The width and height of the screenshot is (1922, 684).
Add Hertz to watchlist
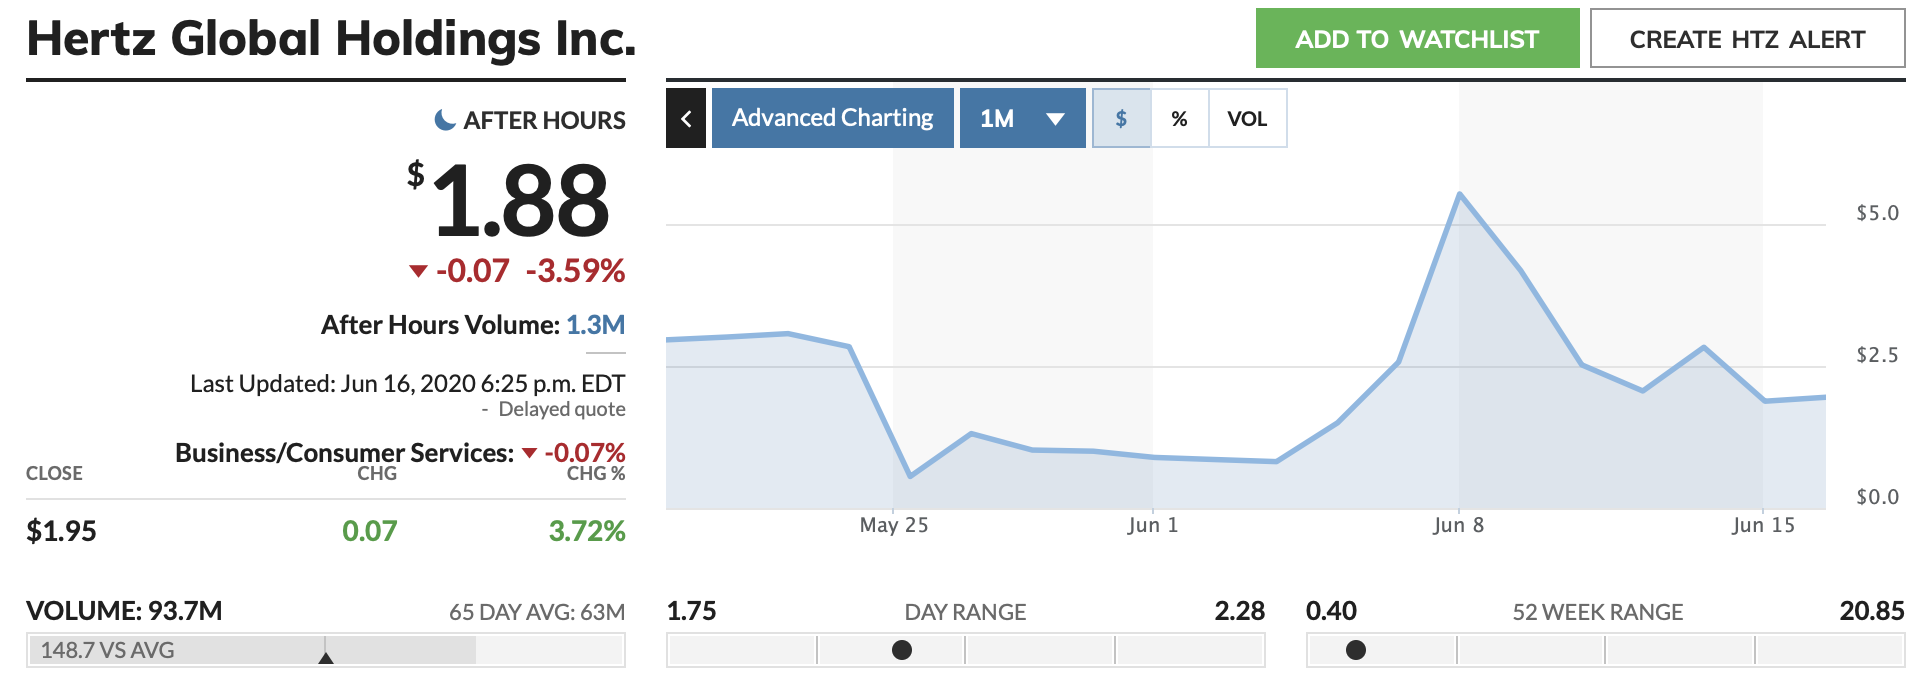pyautogui.click(x=1416, y=39)
